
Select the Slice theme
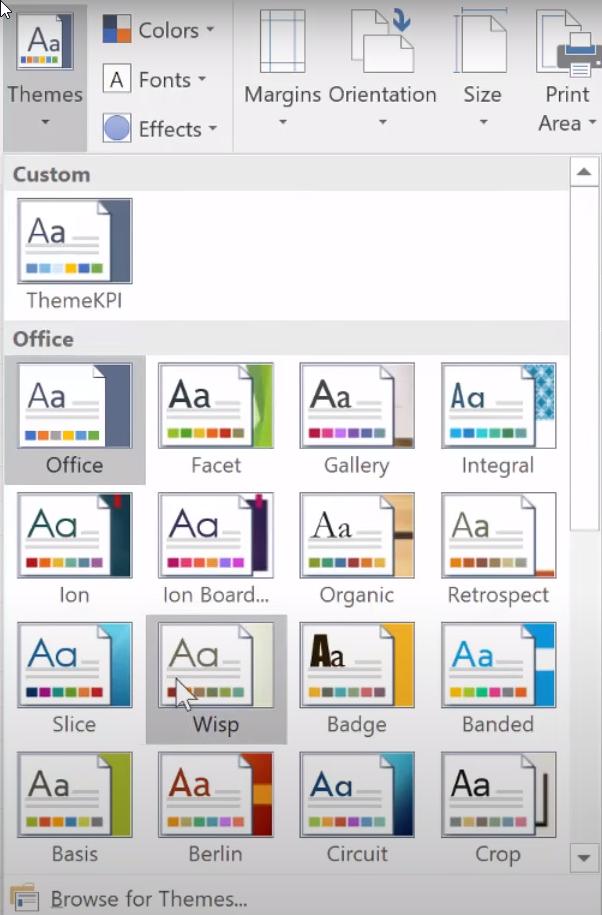click(75, 679)
